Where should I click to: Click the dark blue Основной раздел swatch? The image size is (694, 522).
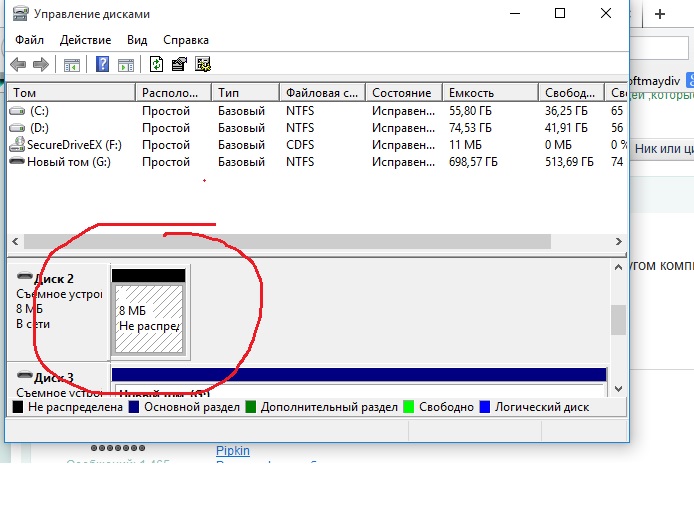coord(134,407)
